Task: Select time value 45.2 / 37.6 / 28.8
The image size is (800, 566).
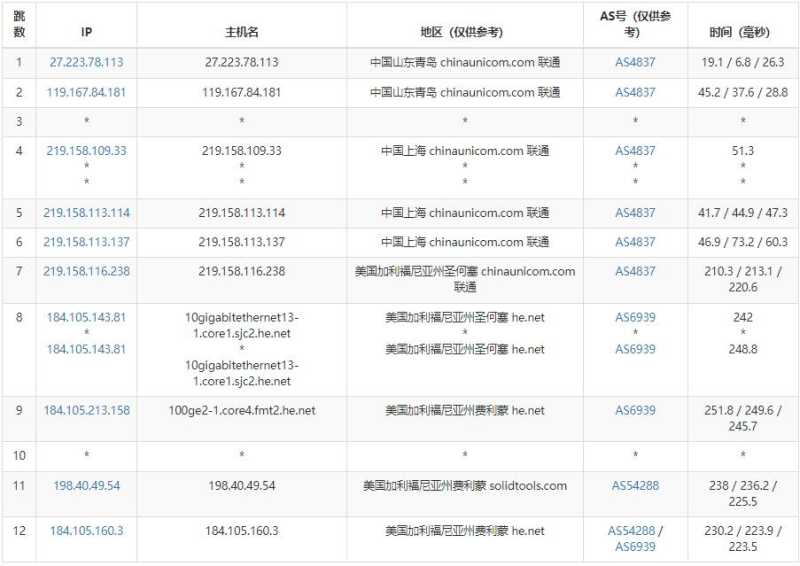Action: [742, 92]
